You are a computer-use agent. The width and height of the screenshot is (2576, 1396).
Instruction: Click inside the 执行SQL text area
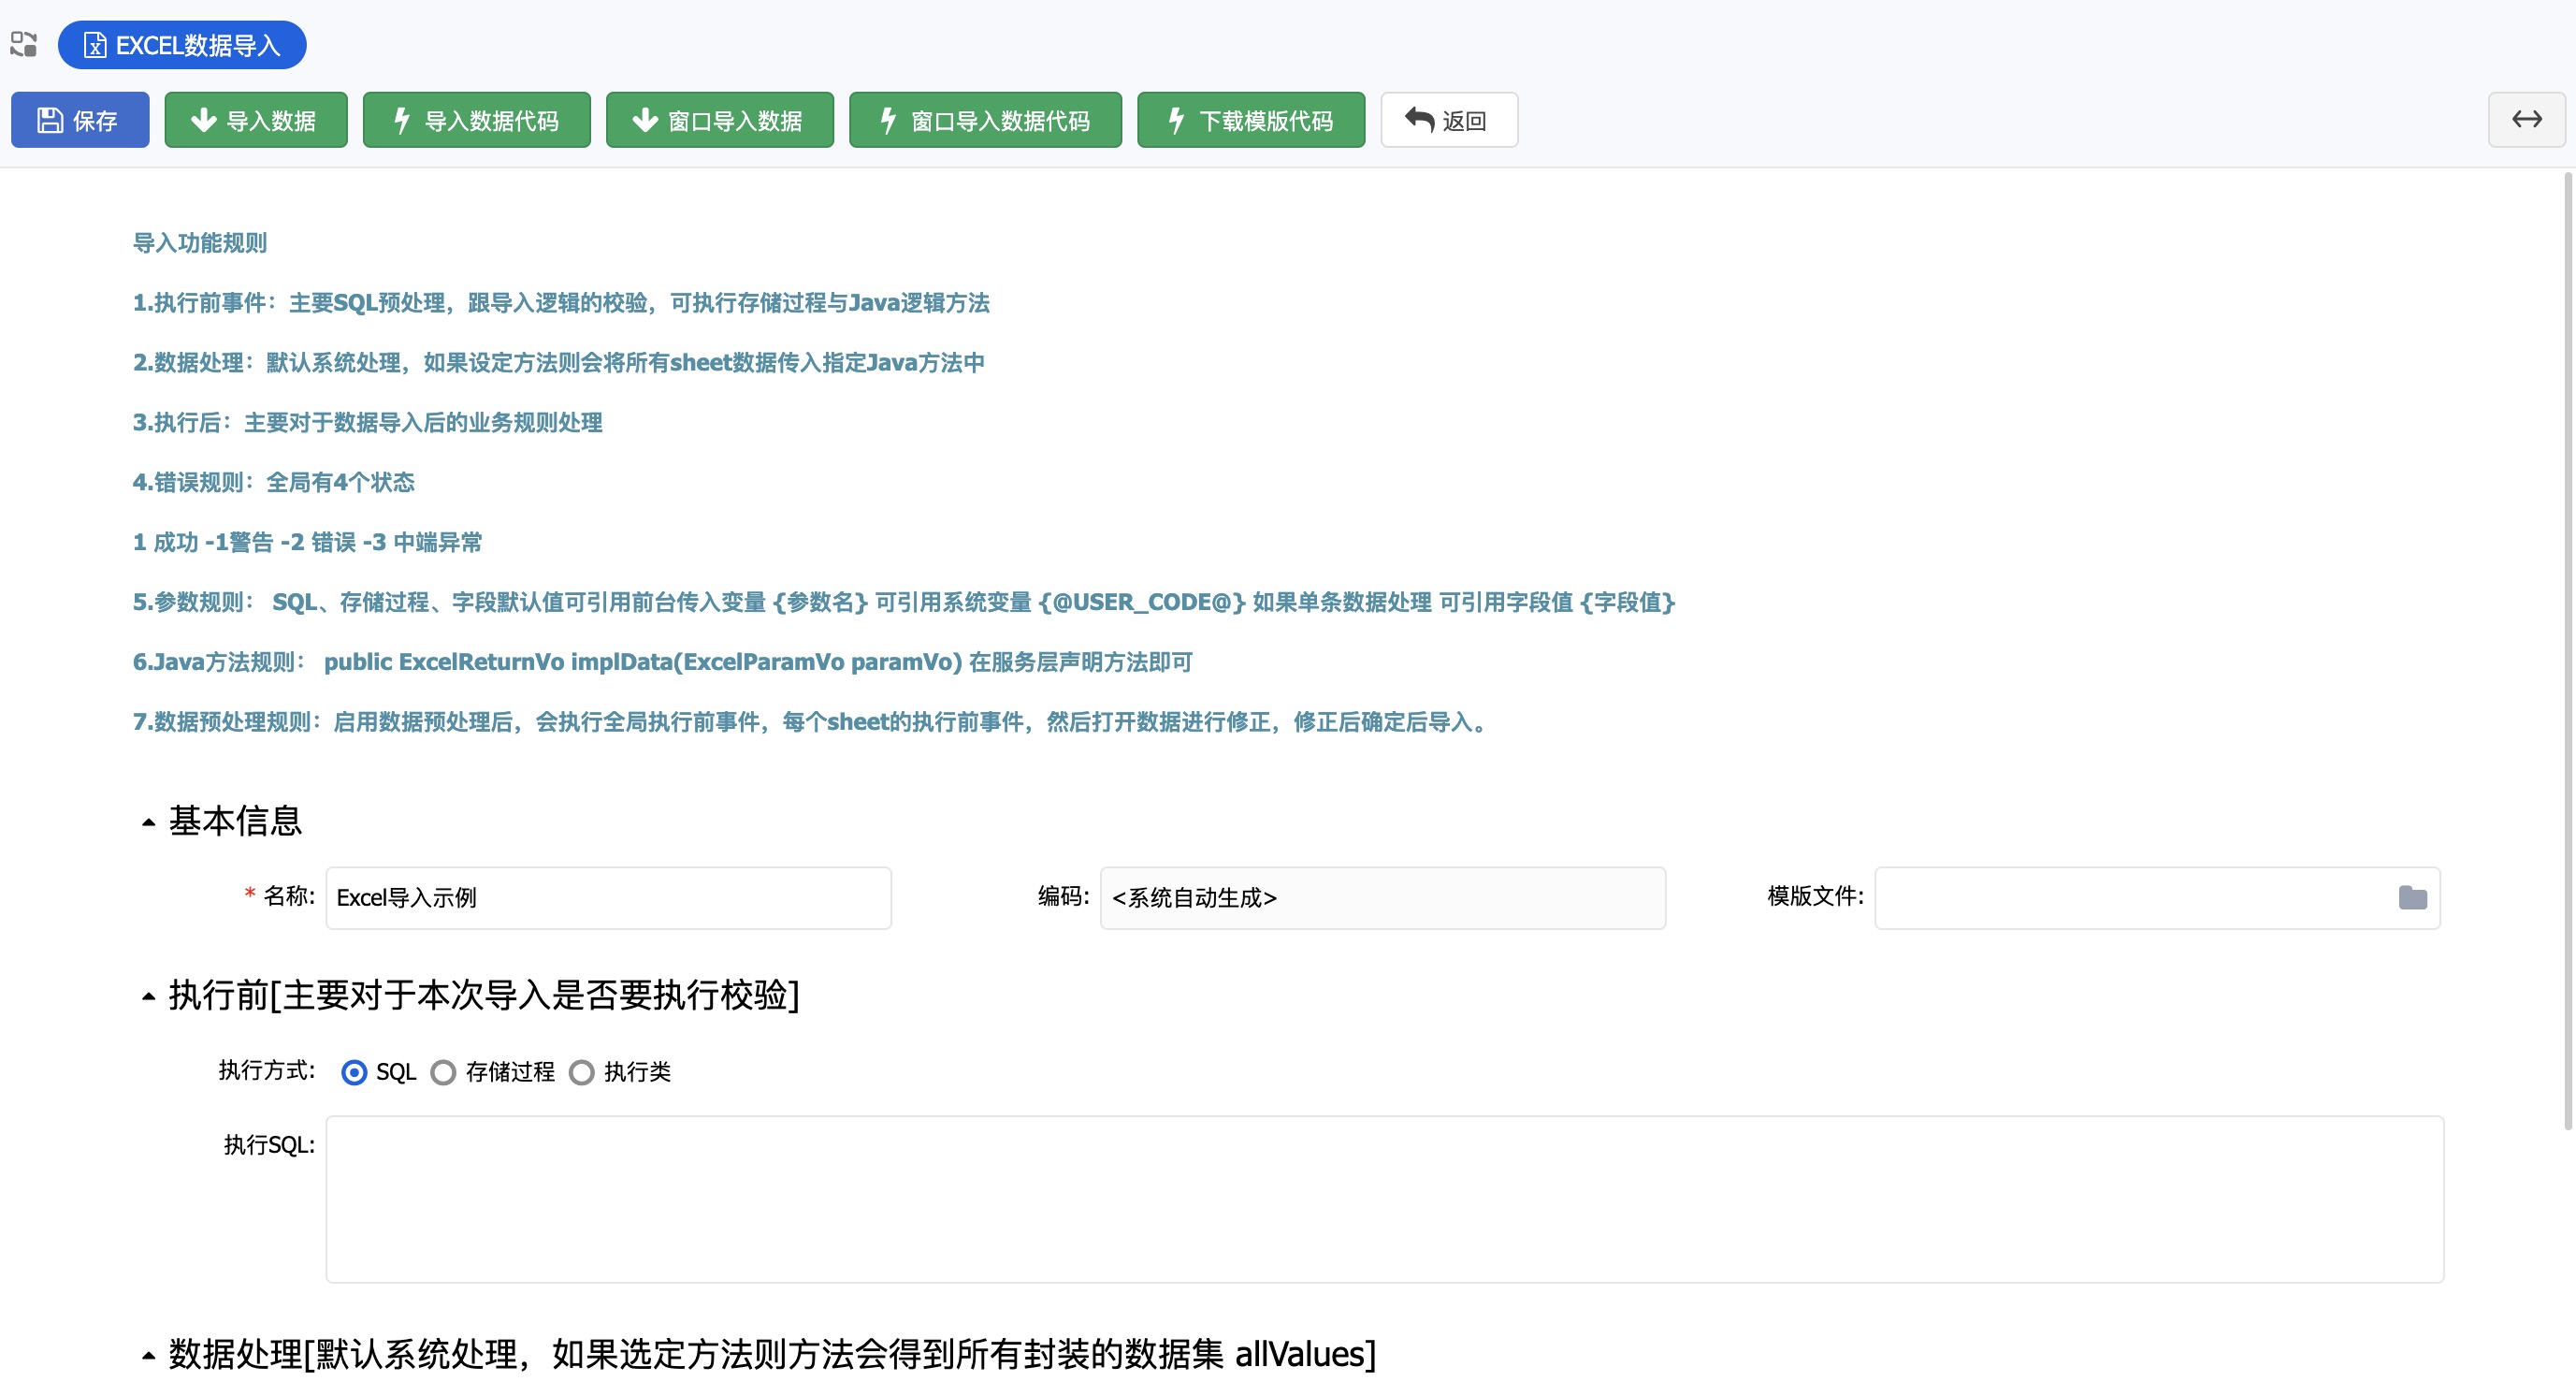point(1384,1199)
